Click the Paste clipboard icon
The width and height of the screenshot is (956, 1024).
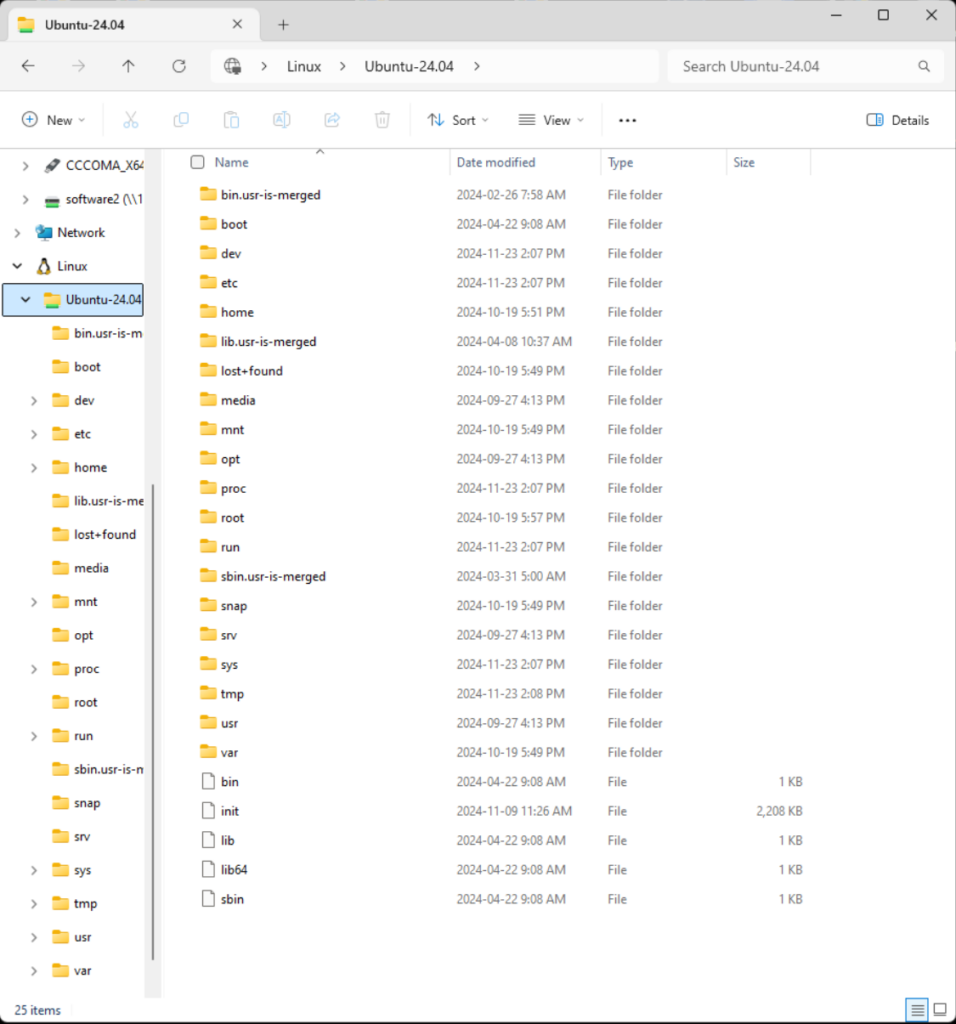(x=231, y=120)
